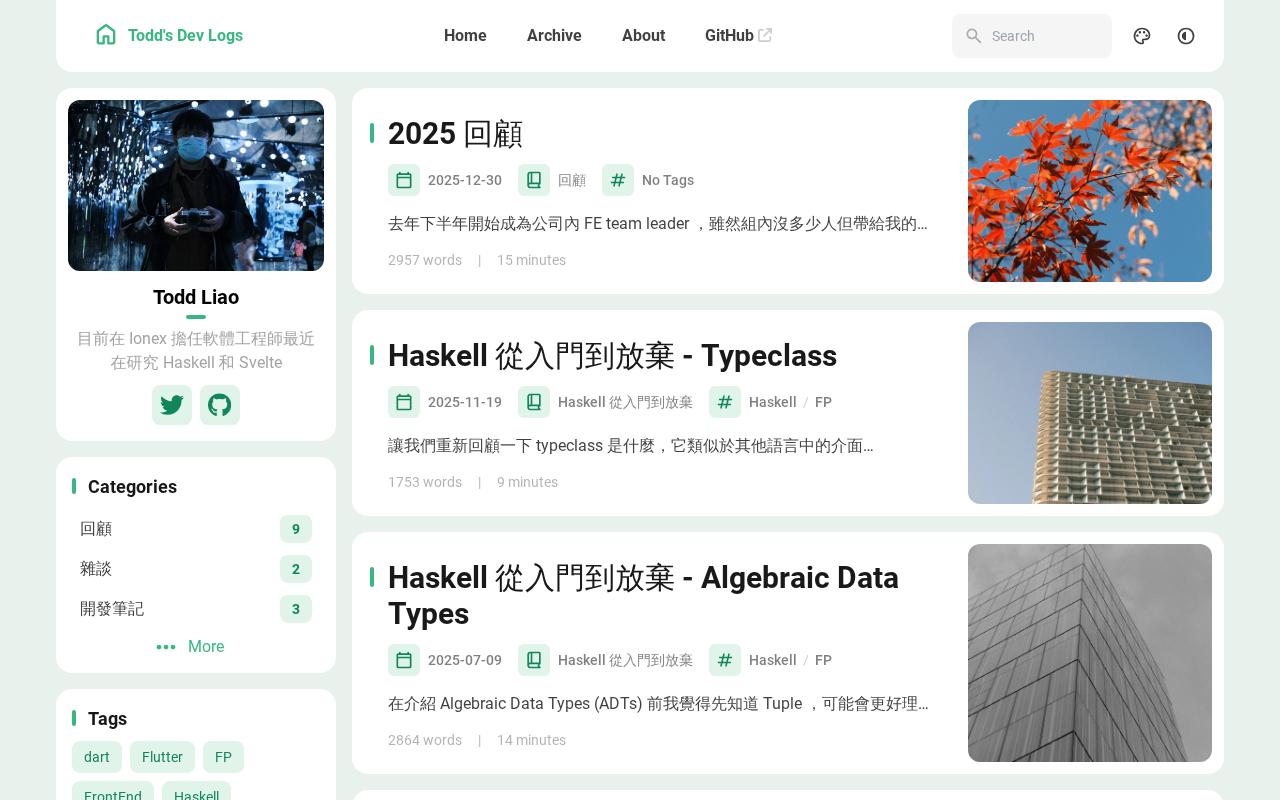Click the 2864 words text
Image resolution: width=1280 pixels, height=800 pixels.
point(425,740)
